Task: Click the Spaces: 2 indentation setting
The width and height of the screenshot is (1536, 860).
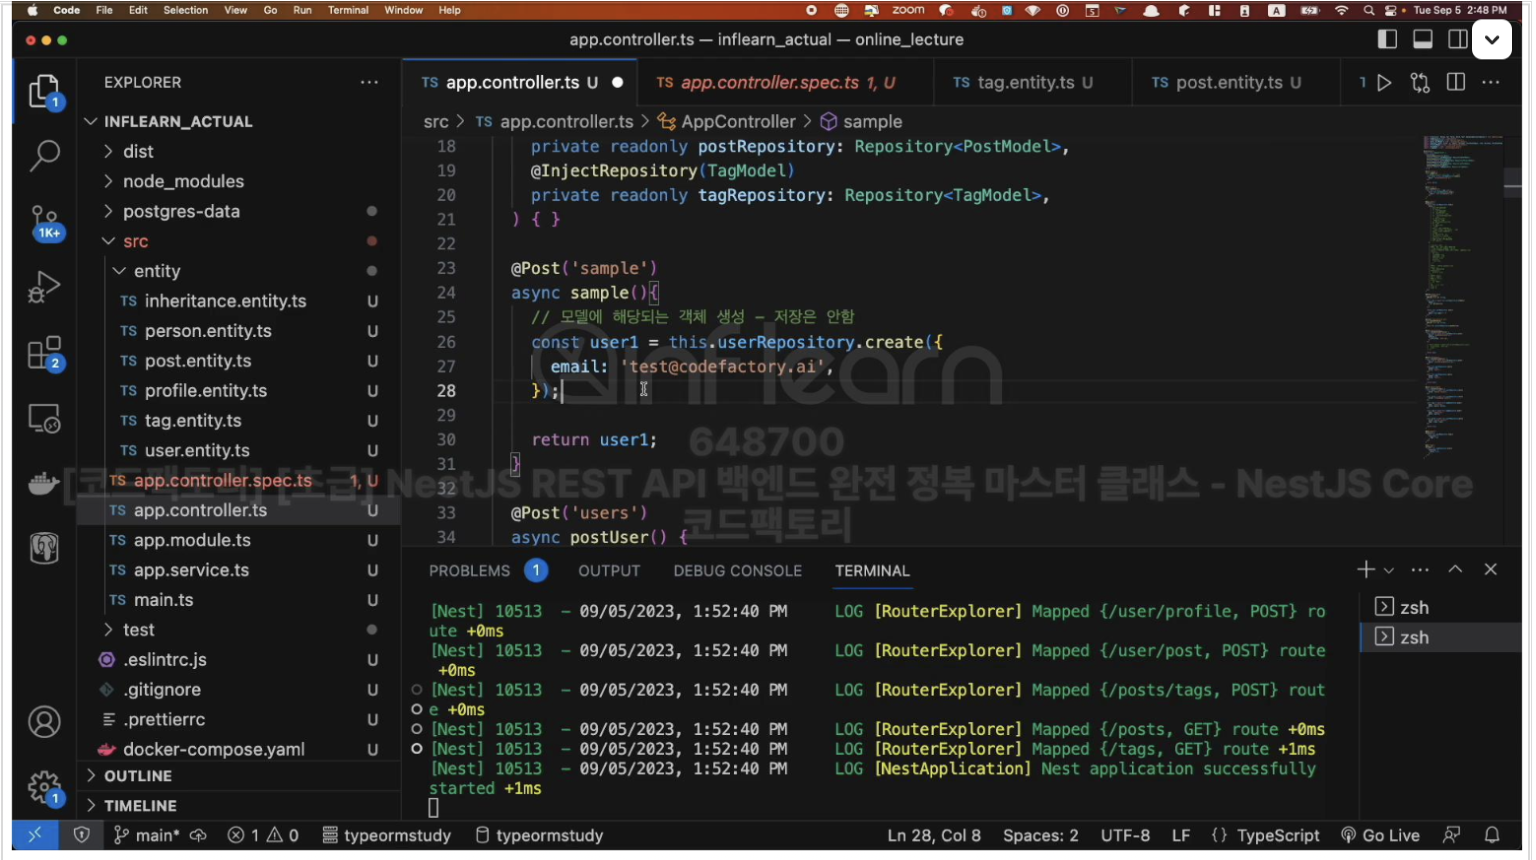Action: (1041, 835)
